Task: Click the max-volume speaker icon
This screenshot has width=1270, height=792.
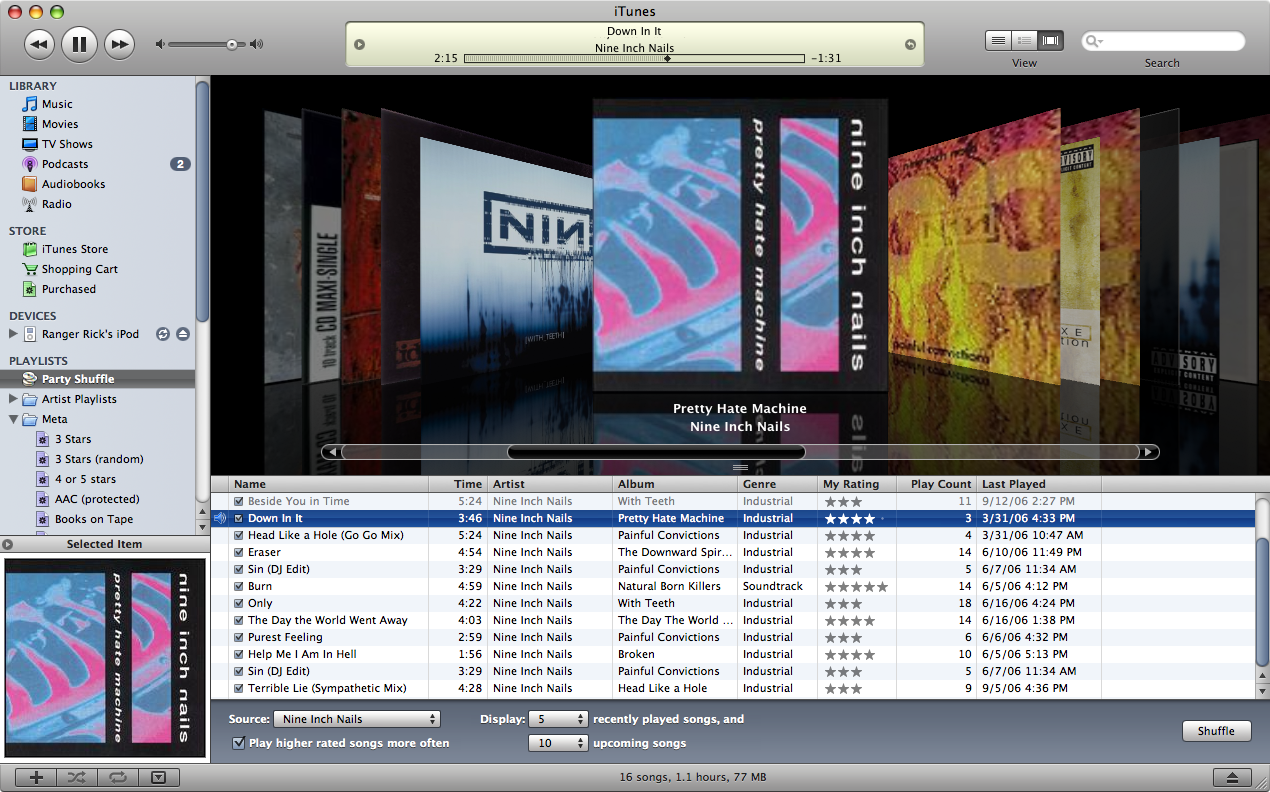Action: (257, 44)
